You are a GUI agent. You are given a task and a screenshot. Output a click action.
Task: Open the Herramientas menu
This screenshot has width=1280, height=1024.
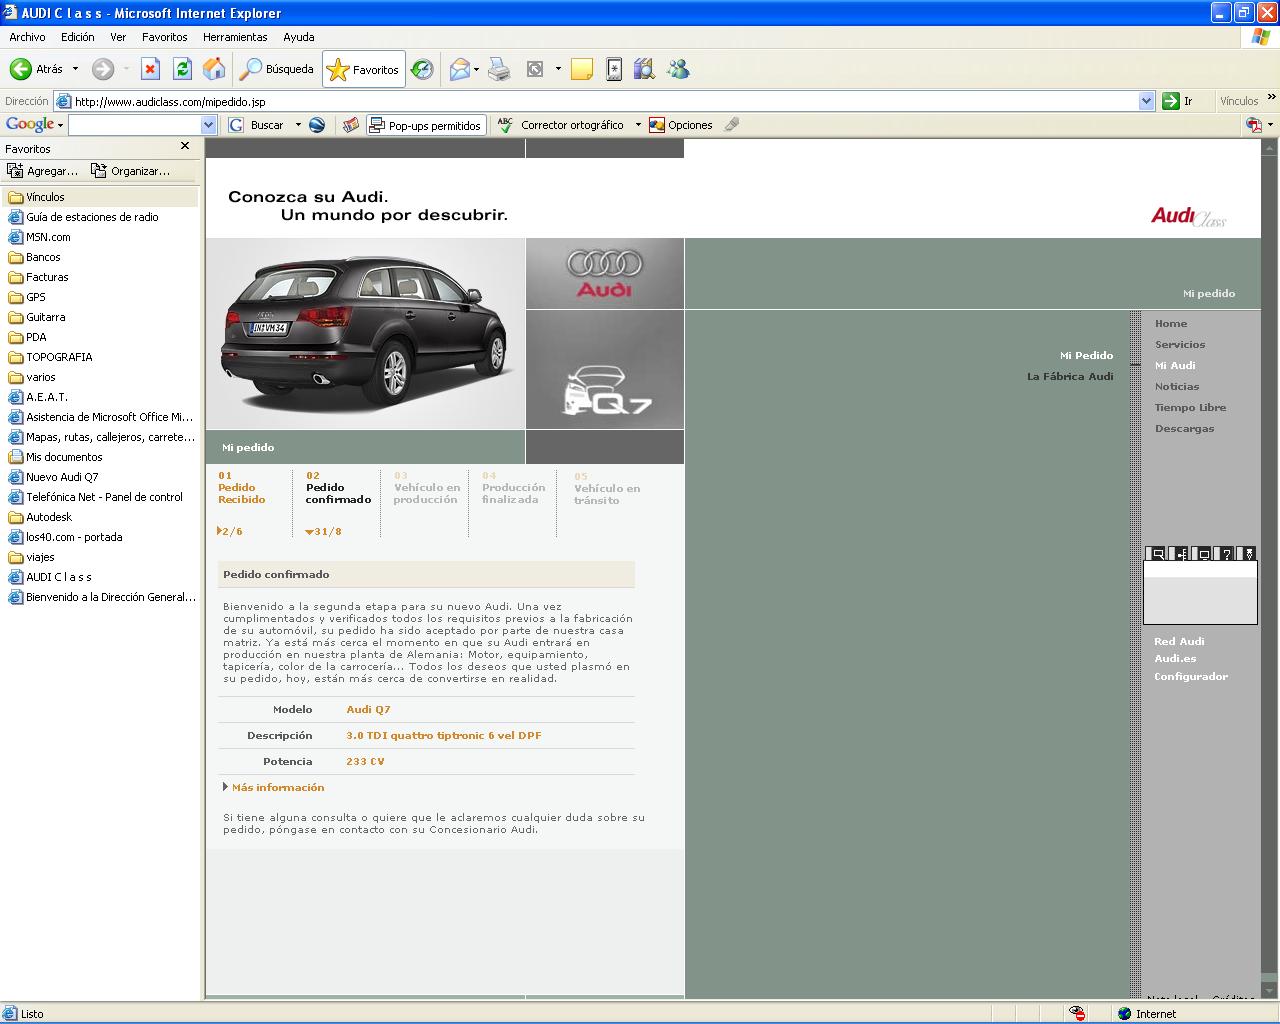pos(235,37)
